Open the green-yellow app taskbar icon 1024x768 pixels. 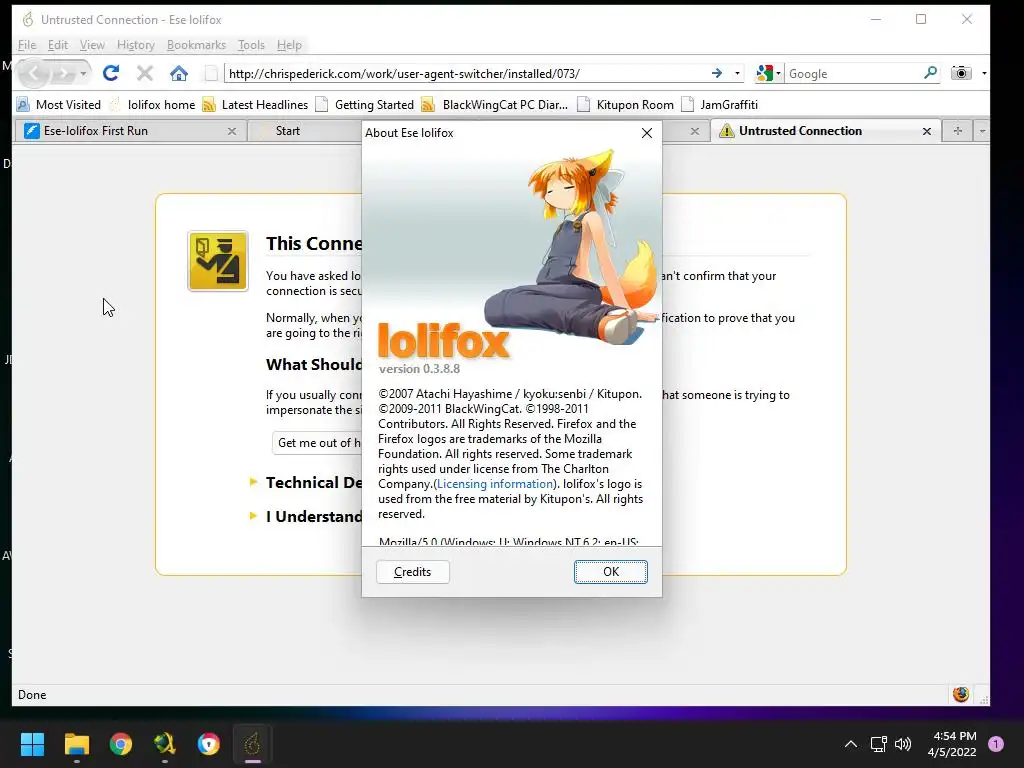coord(165,744)
